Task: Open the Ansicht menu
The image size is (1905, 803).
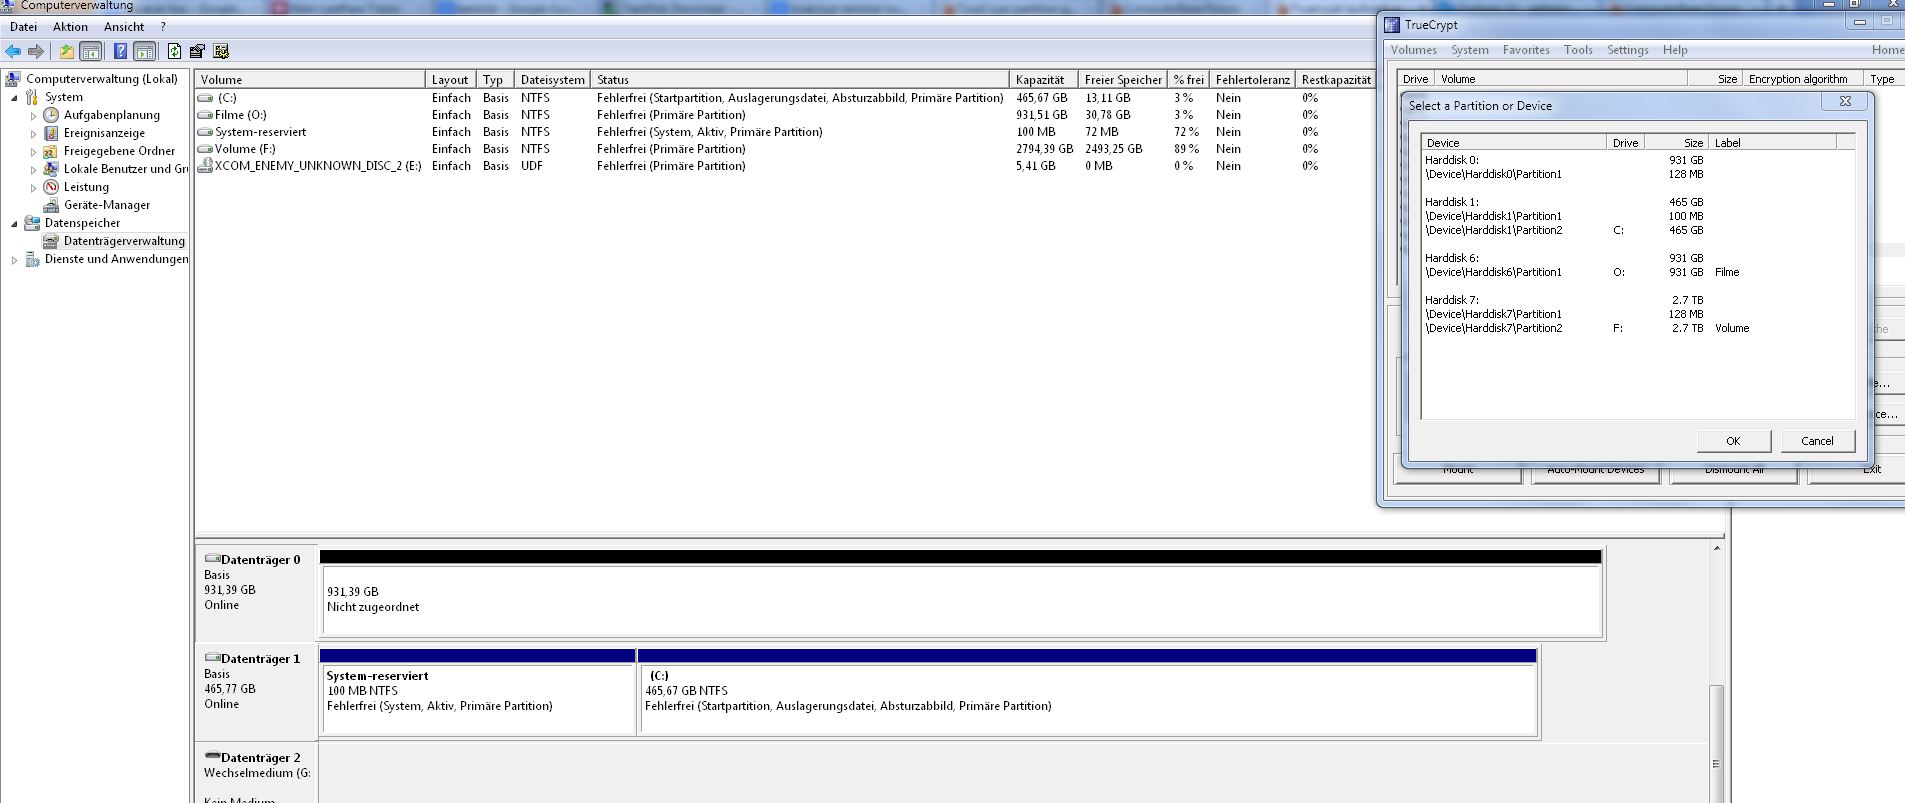Action: point(124,27)
